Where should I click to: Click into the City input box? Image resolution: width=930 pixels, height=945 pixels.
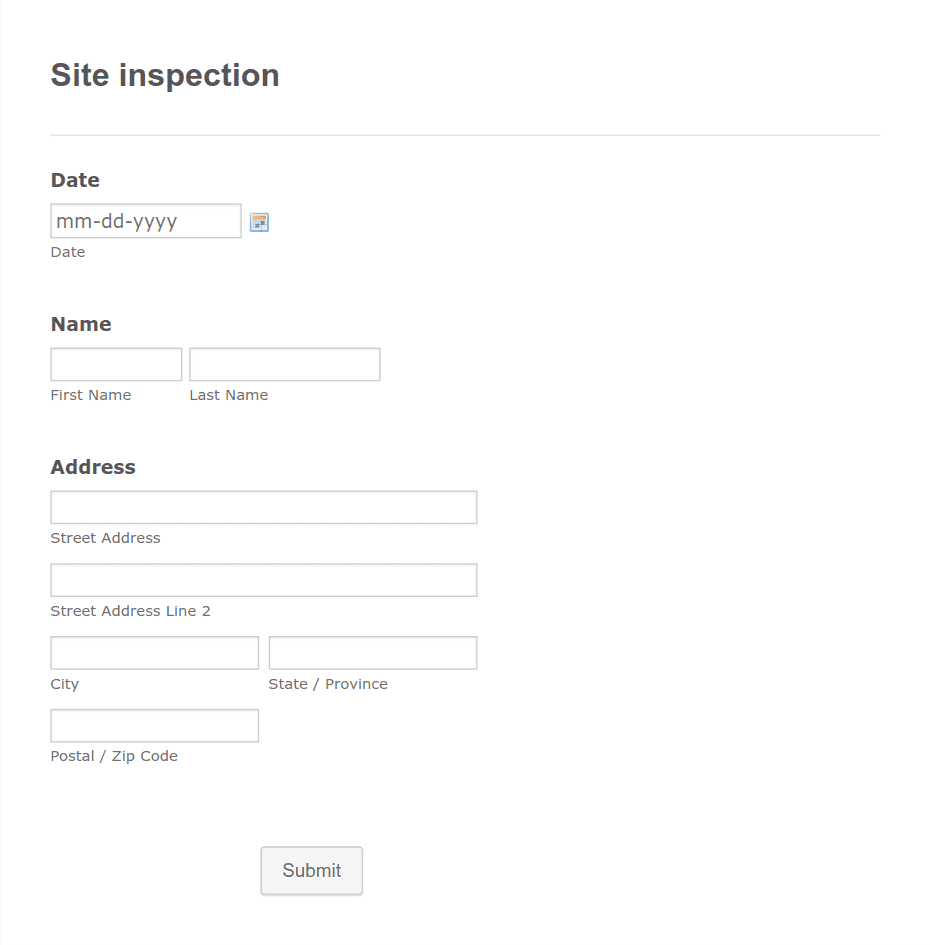pos(155,653)
